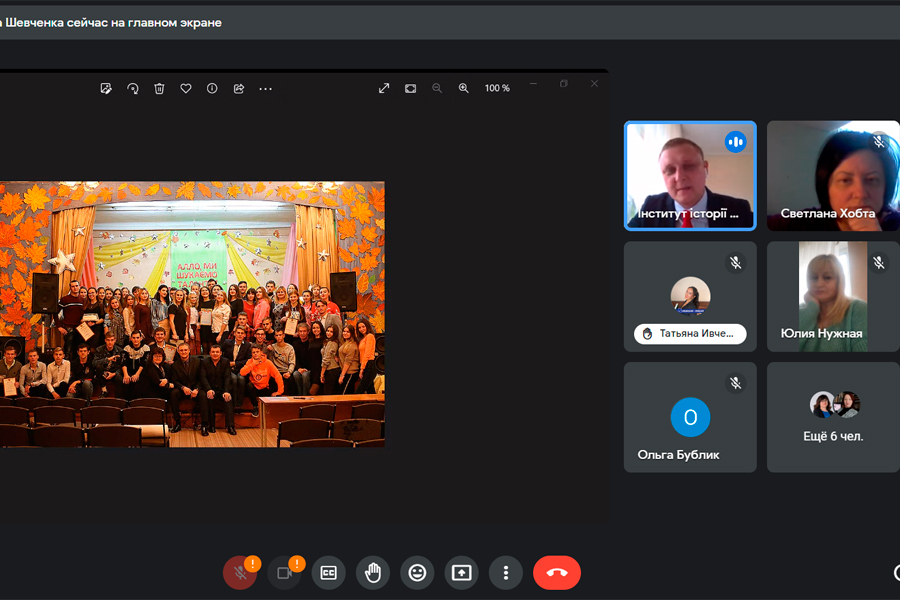Click the share icon in photo viewer toolbar

(x=239, y=88)
